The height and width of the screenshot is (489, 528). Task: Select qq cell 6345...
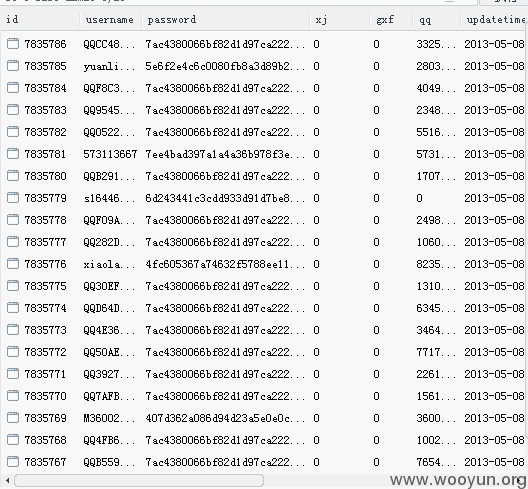(436, 308)
